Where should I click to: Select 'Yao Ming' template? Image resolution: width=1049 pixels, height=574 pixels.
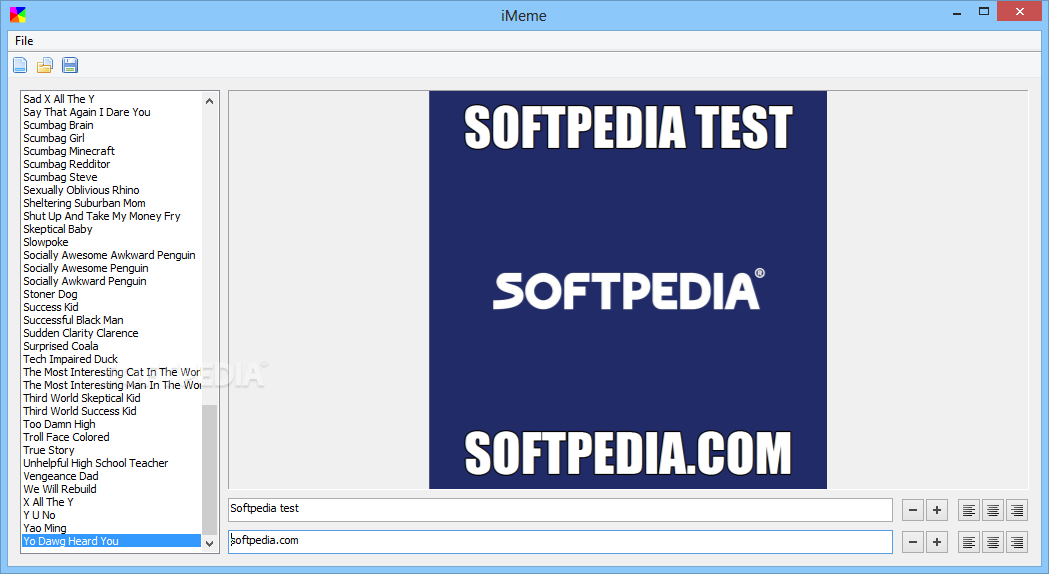(x=45, y=529)
